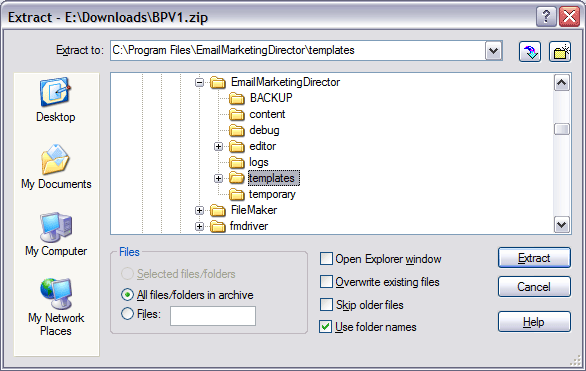Select the templates folder label
The height and width of the screenshot is (371, 586).
click(x=274, y=178)
